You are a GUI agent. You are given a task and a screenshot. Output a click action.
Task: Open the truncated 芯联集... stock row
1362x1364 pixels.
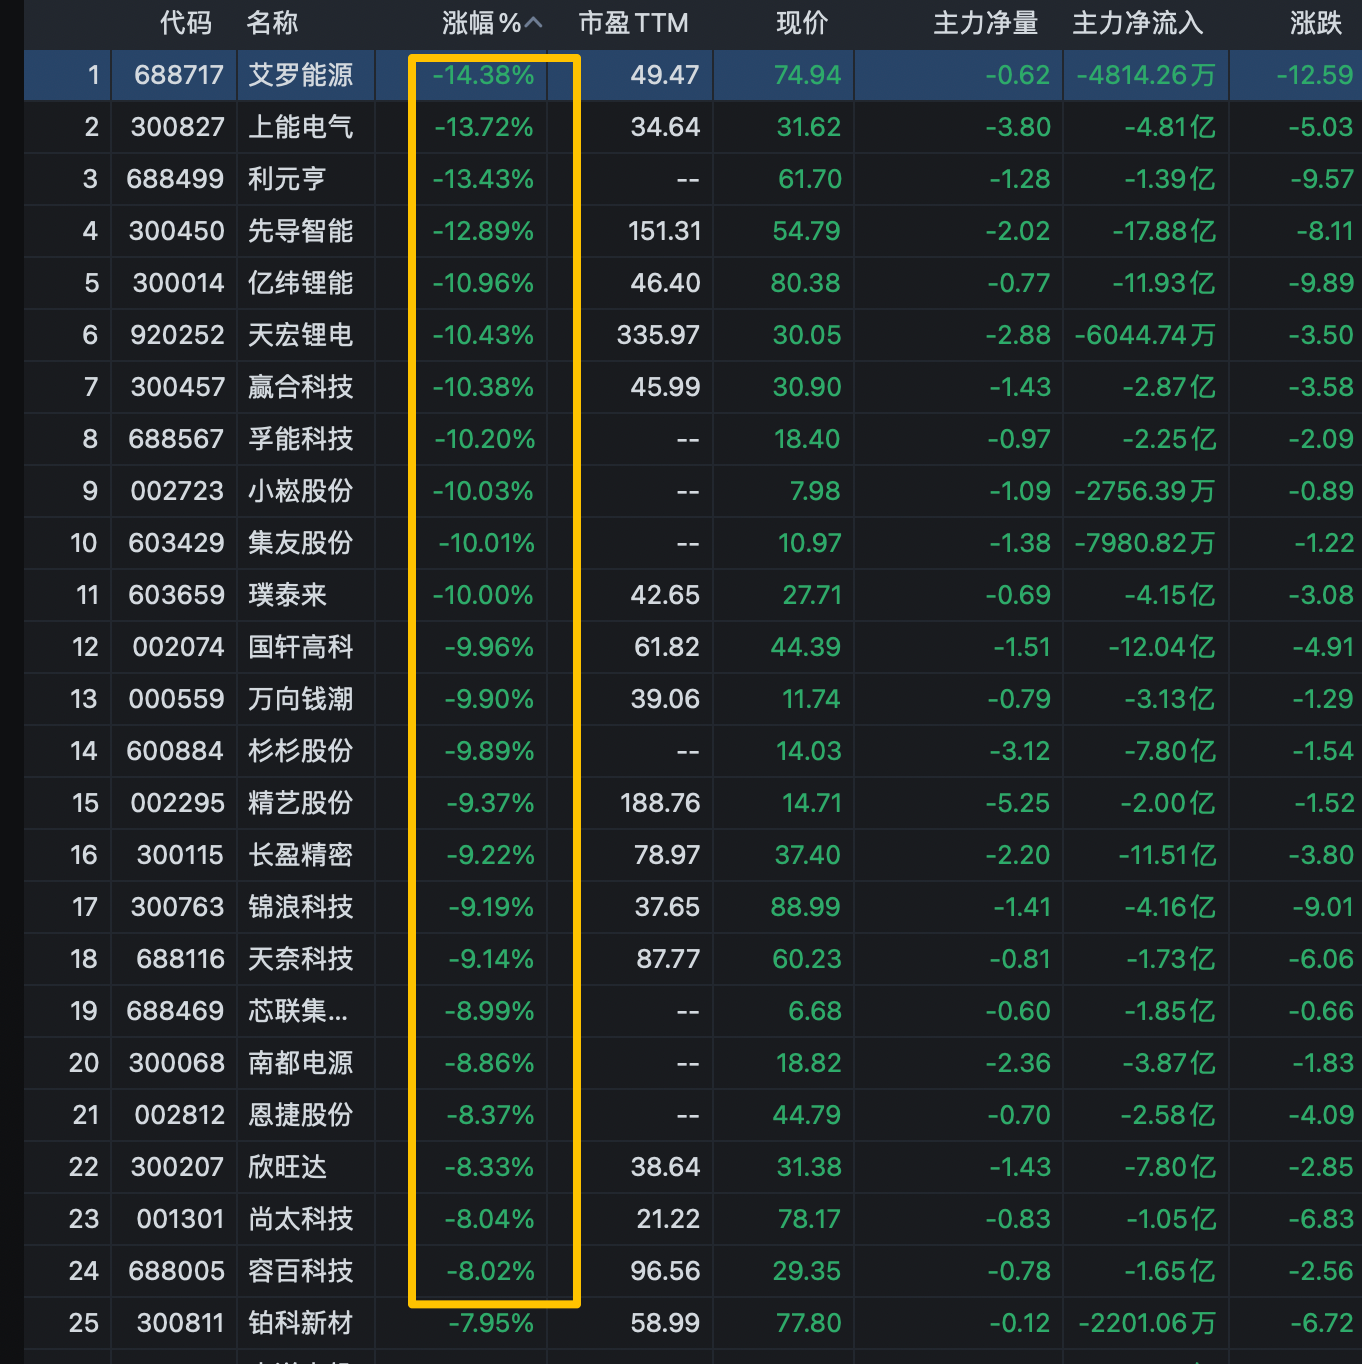click(298, 1011)
